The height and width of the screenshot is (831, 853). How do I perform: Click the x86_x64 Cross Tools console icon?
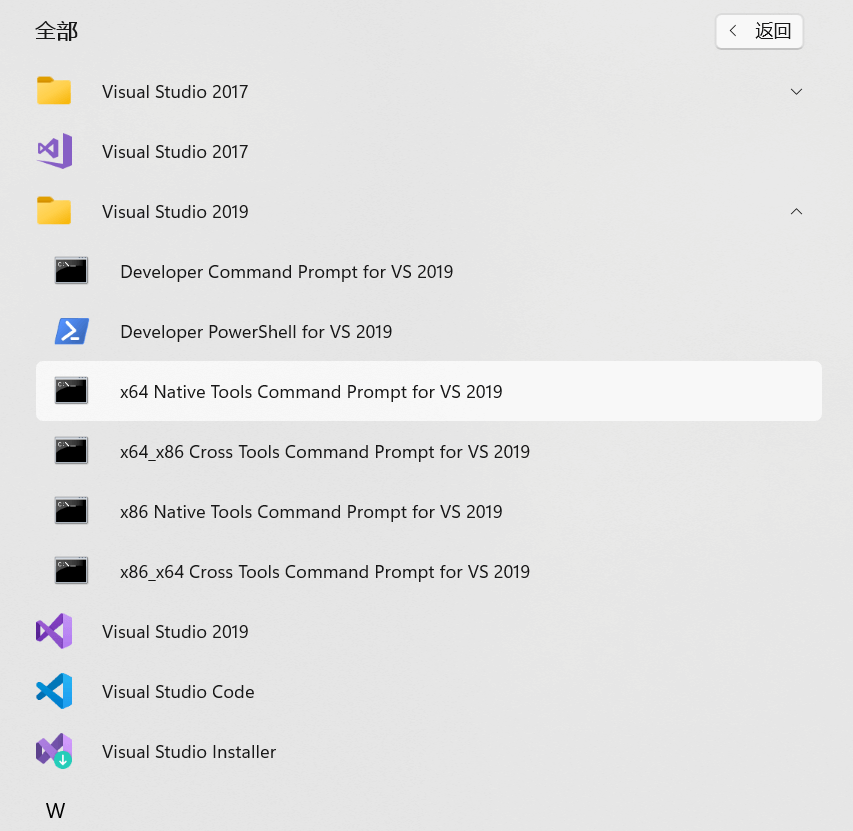pos(72,571)
